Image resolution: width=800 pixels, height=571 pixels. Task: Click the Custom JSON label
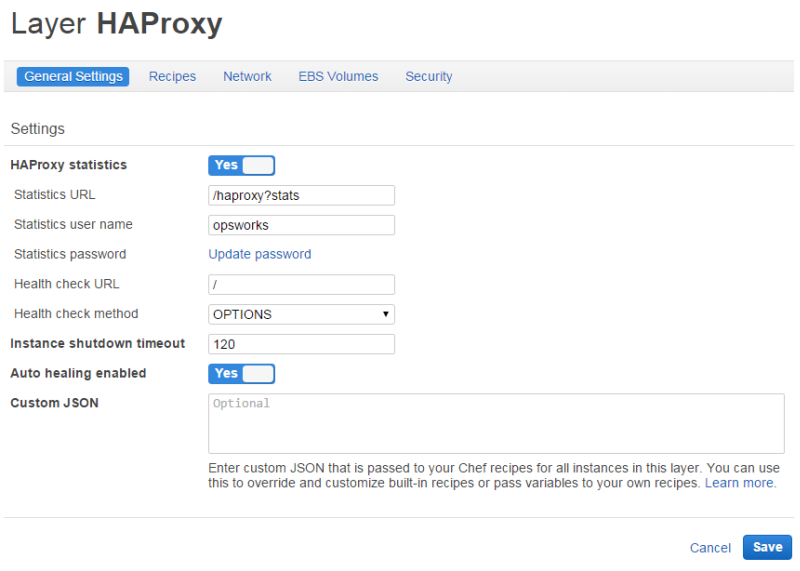coord(55,403)
